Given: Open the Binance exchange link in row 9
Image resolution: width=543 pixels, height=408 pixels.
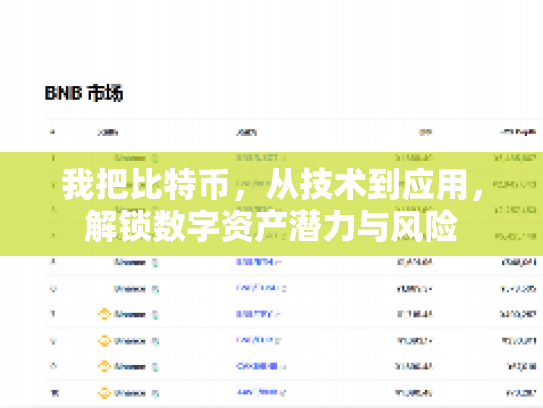Looking at the screenshot, I should click(130, 366).
